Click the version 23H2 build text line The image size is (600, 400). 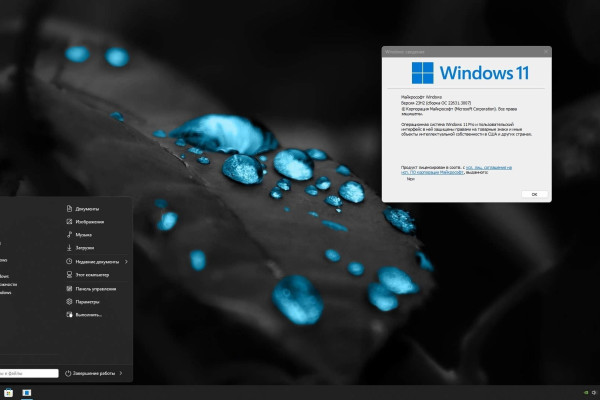(x=436, y=103)
